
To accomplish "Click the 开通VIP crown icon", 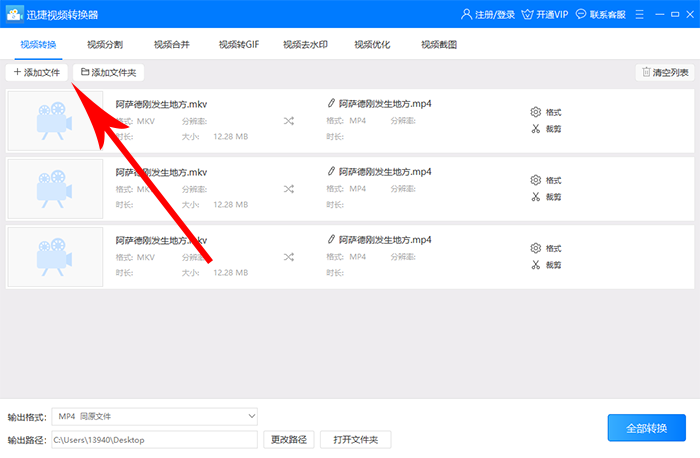I will click(x=527, y=14).
